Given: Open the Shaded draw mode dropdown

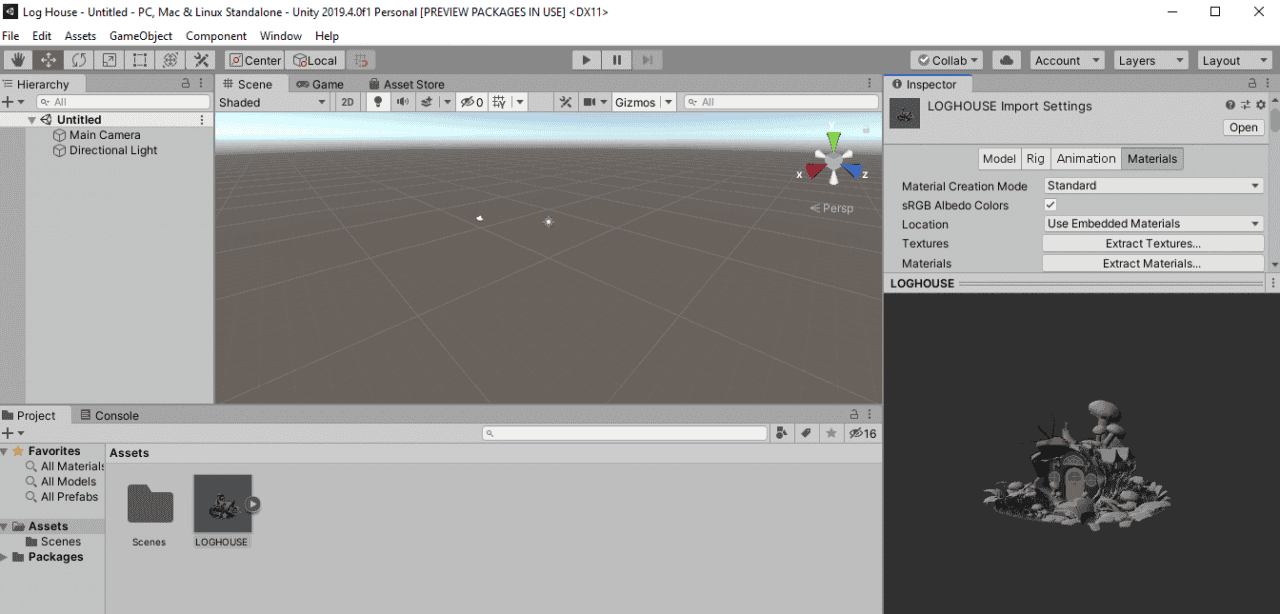Looking at the screenshot, I should (272, 102).
